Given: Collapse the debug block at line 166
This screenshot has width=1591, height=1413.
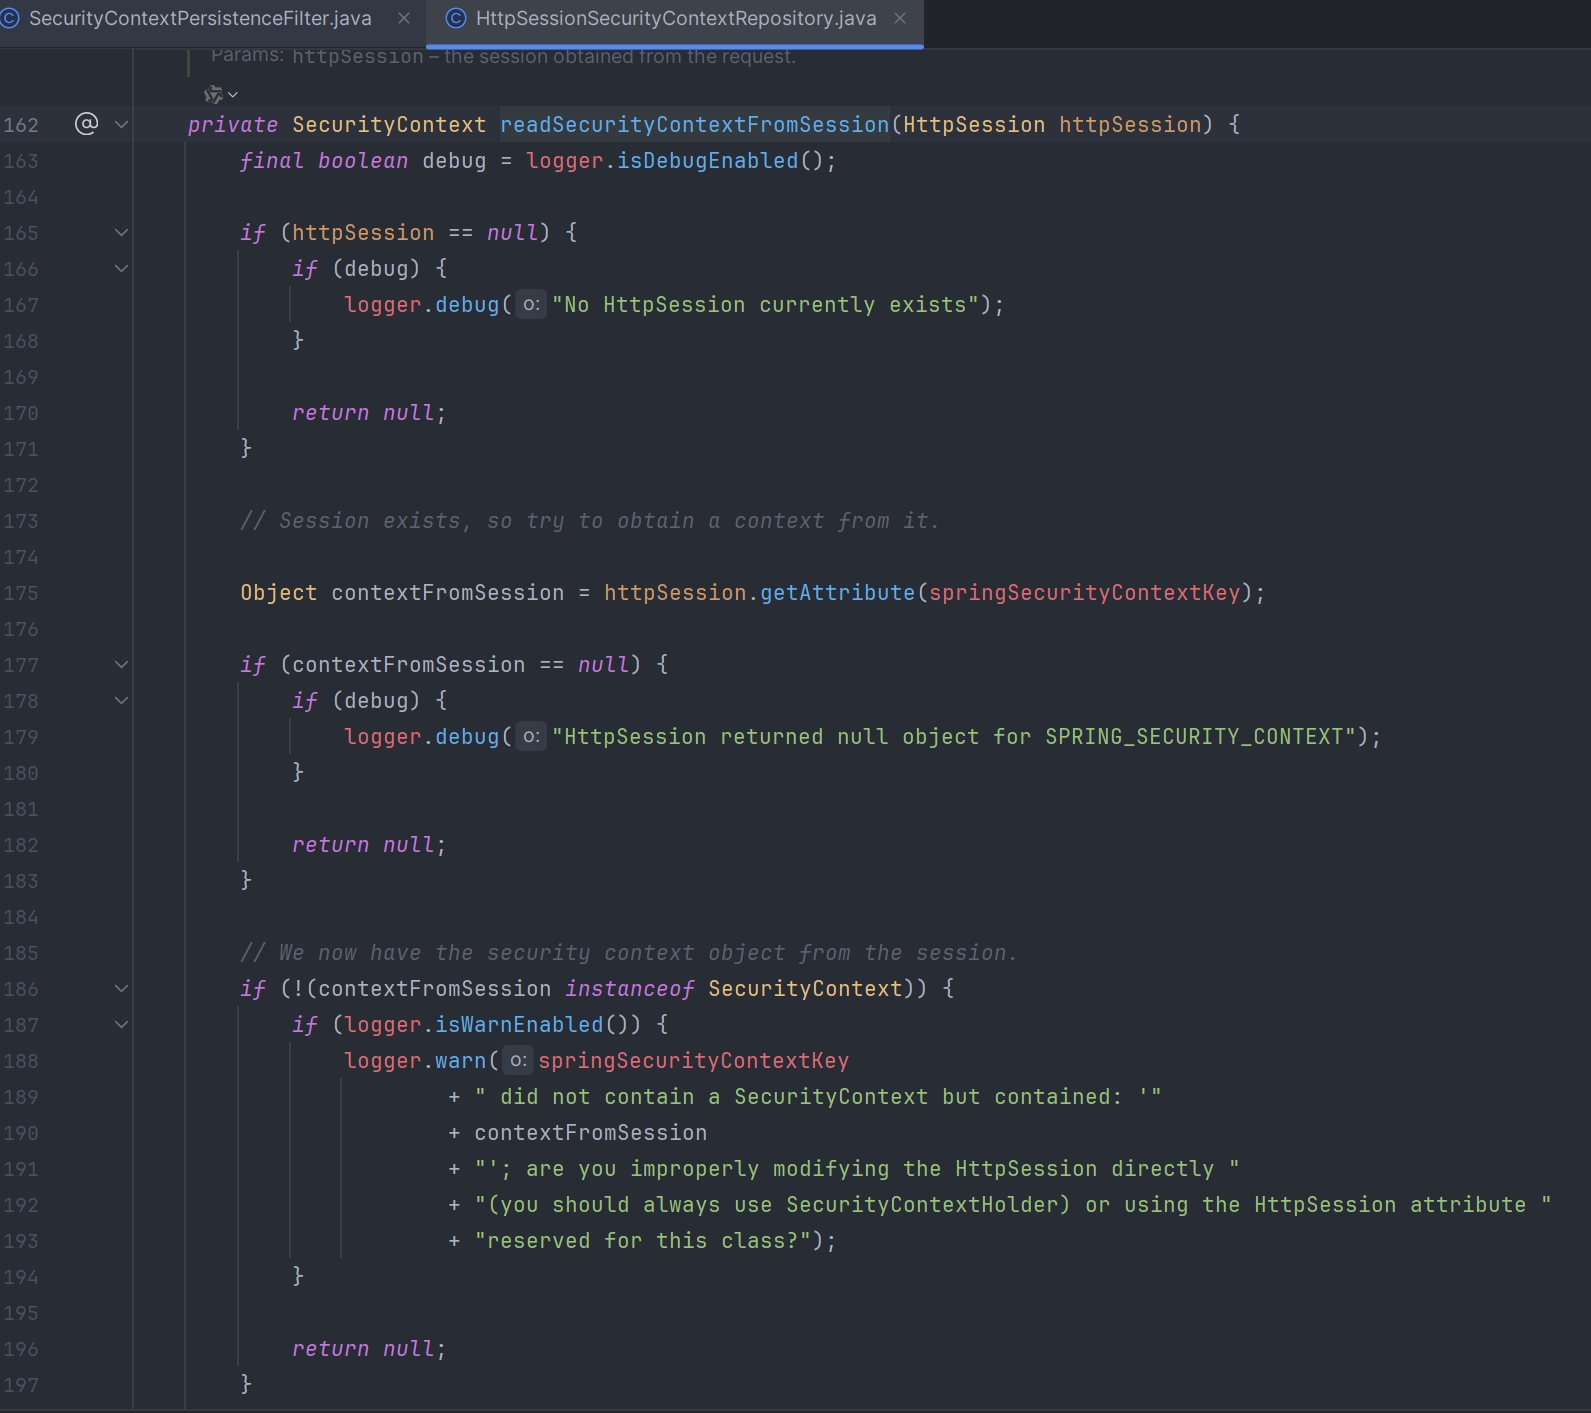Looking at the screenshot, I should [x=122, y=268].
